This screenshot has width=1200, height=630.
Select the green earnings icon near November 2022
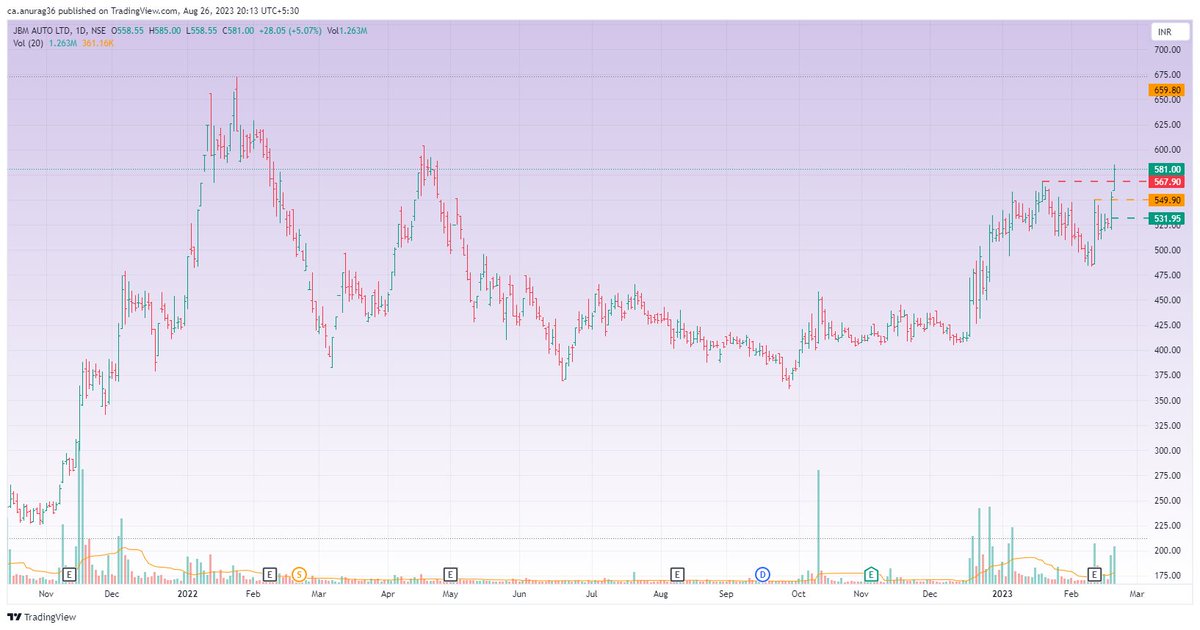(x=869, y=574)
